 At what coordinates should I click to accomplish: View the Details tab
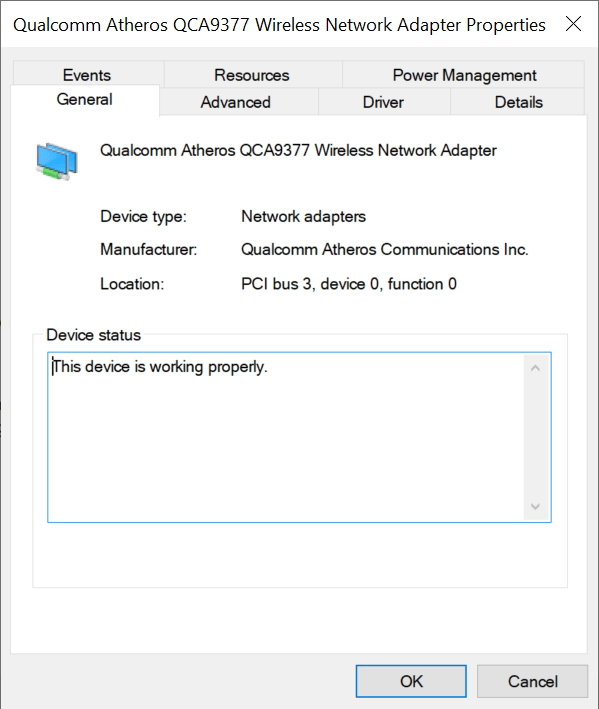[x=519, y=102]
